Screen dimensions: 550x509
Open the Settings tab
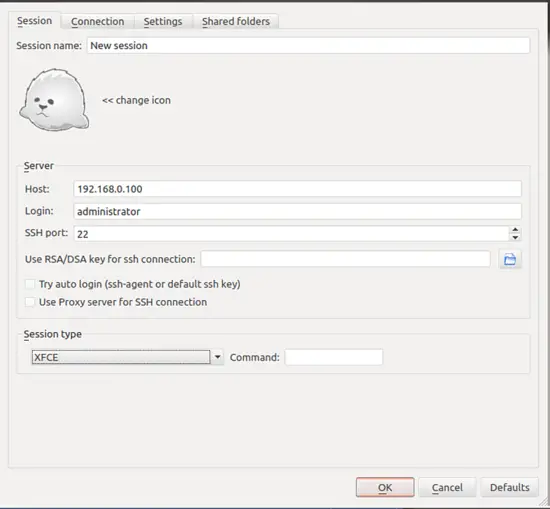click(163, 21)
